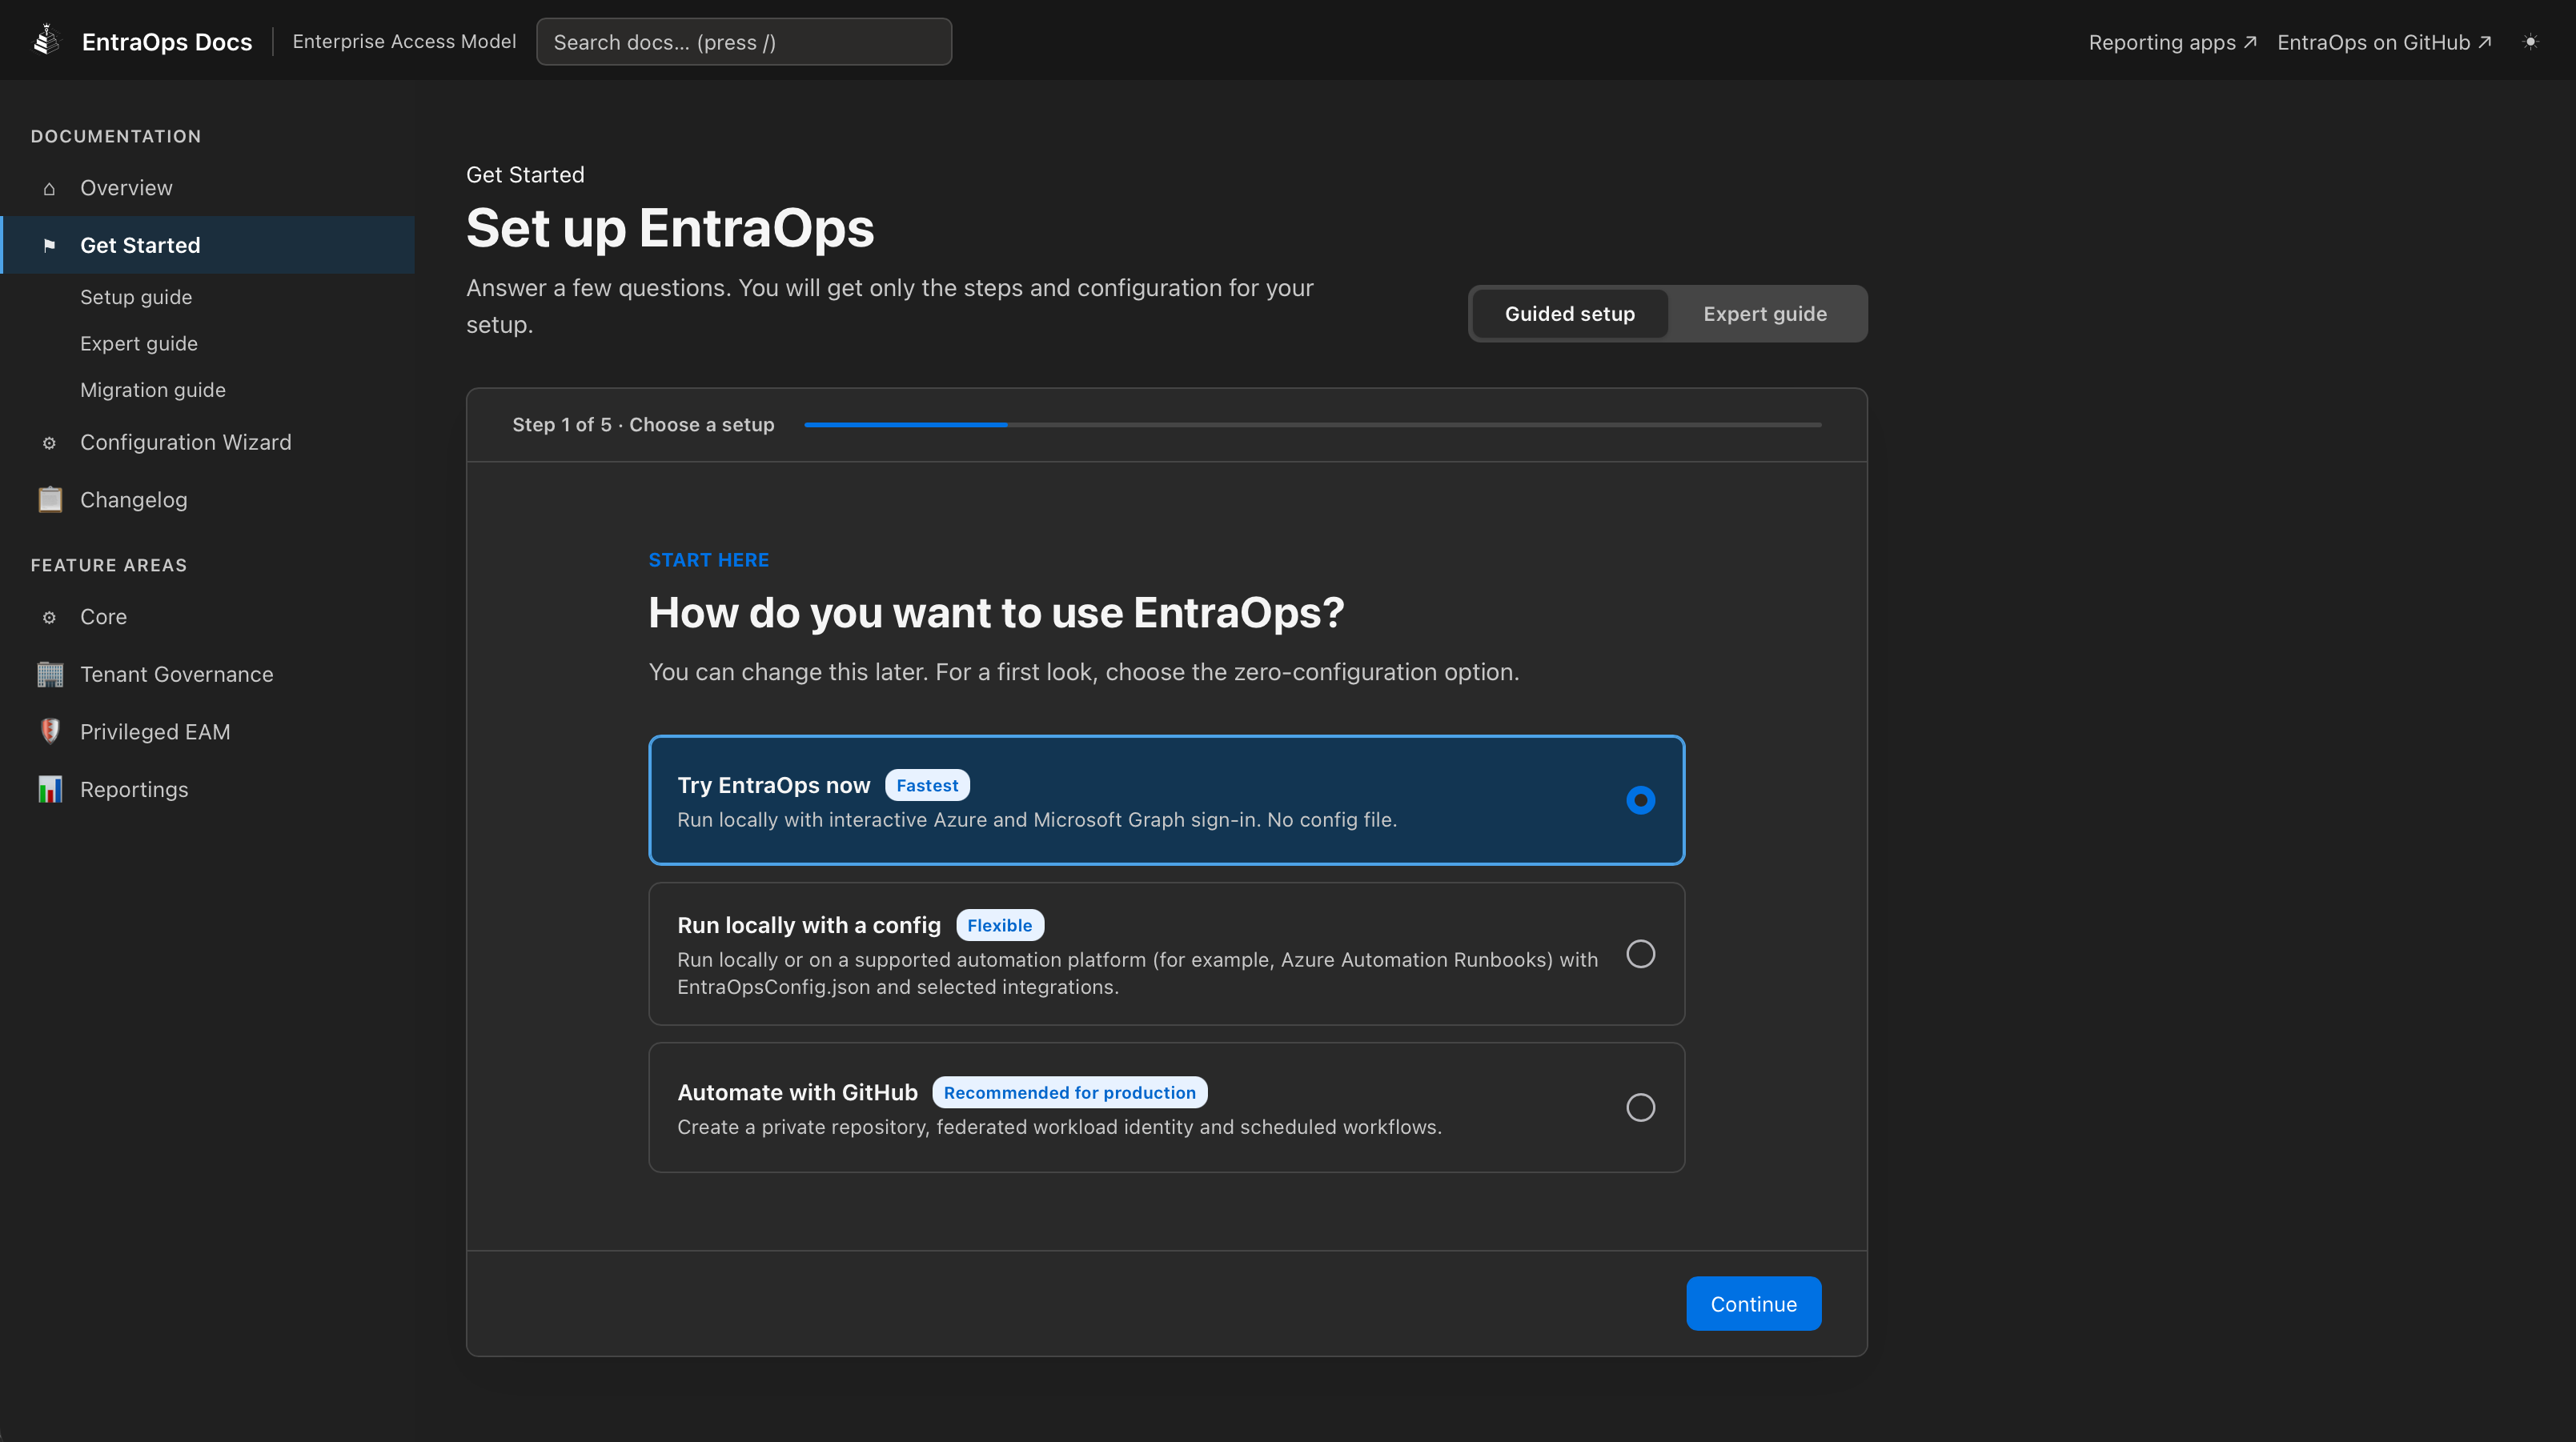2576x1442 pixels.
Task: Click the START HERE label
Action: [708, 560]
